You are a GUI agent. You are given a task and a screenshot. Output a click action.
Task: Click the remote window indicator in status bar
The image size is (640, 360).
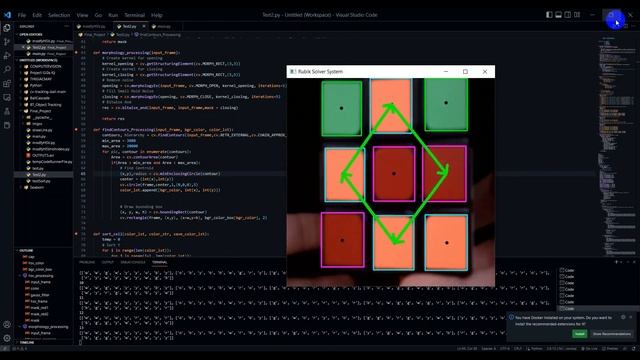[5, 349]
